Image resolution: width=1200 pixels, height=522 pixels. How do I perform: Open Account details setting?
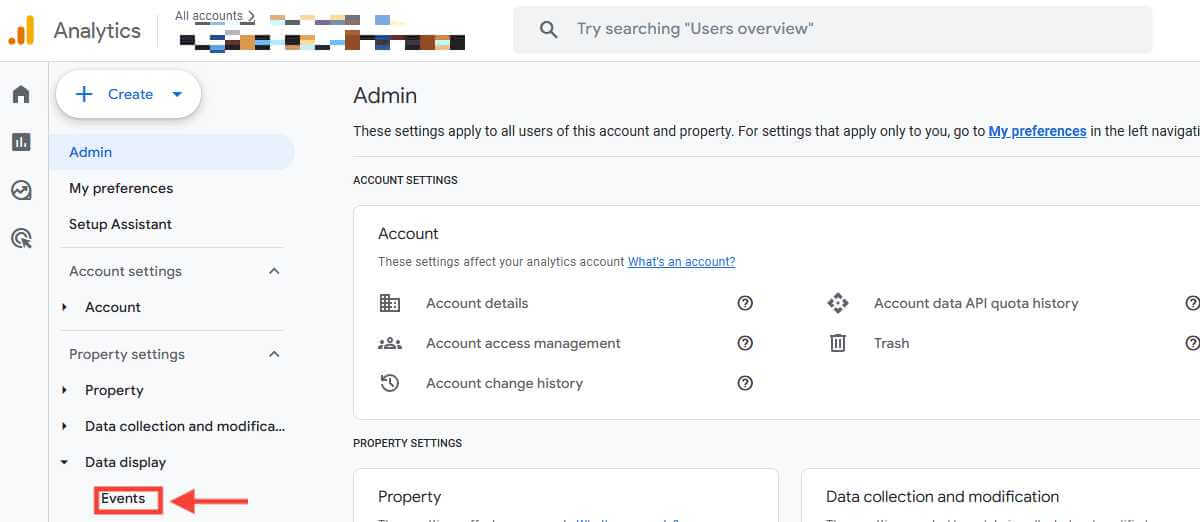click(x=477, y=303)
